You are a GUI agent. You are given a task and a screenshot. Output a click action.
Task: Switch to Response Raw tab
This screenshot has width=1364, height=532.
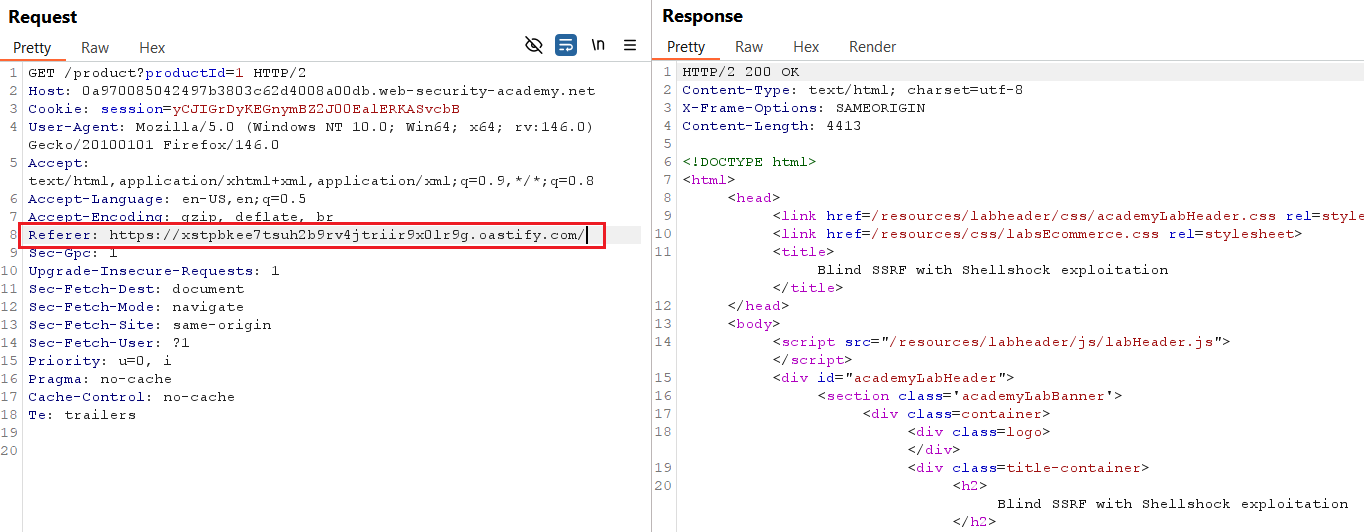click(749, 46)
